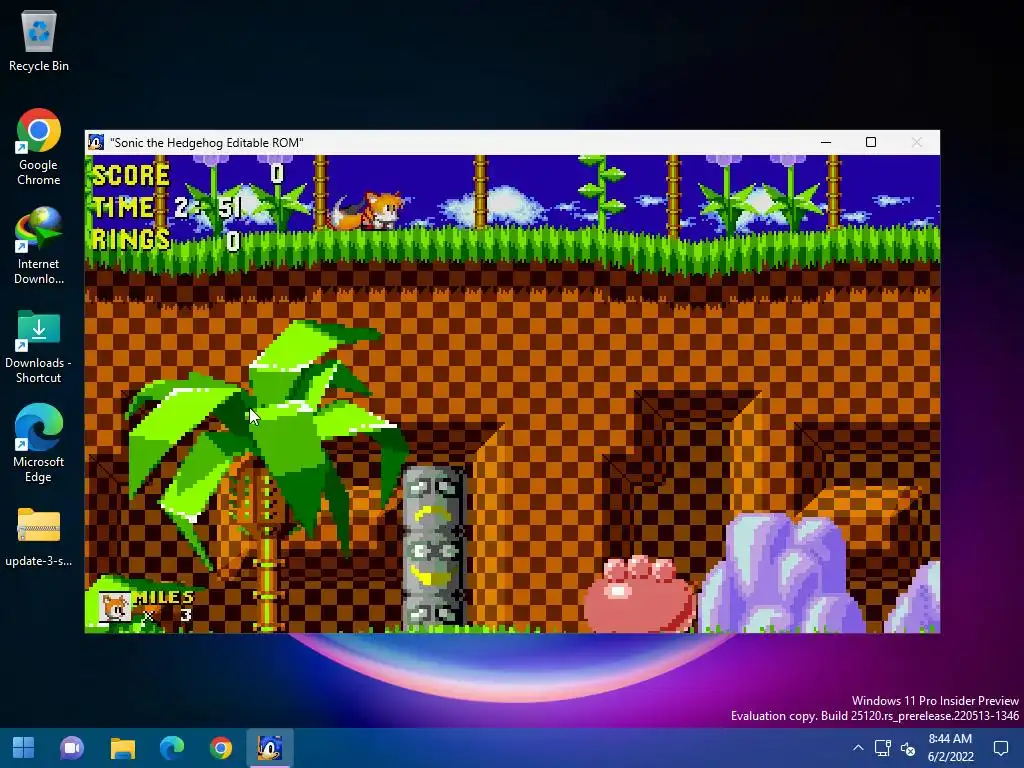Click the Sonic icon in the title bar

coord(96,142)
